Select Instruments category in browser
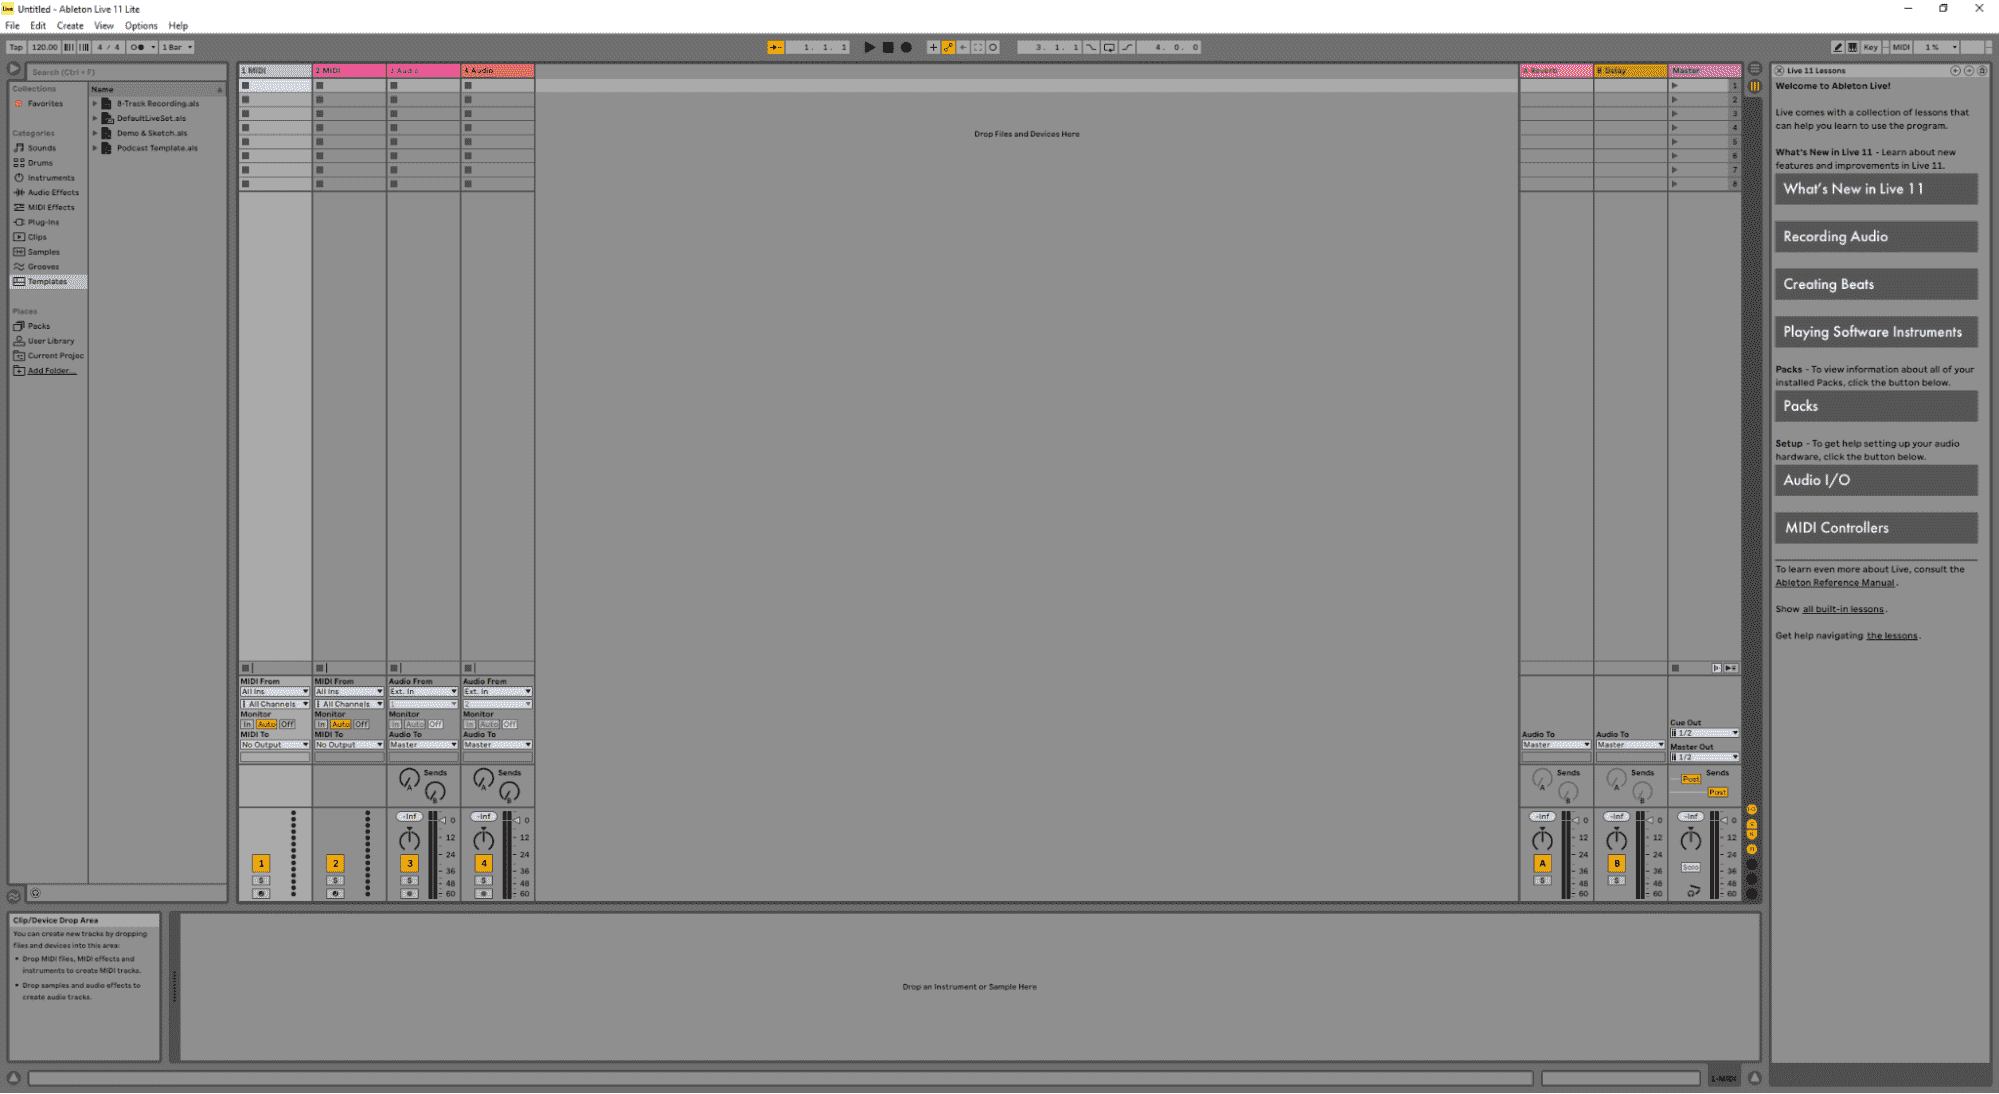This screenshot has height=1094, width=1999. pos(50,178)
